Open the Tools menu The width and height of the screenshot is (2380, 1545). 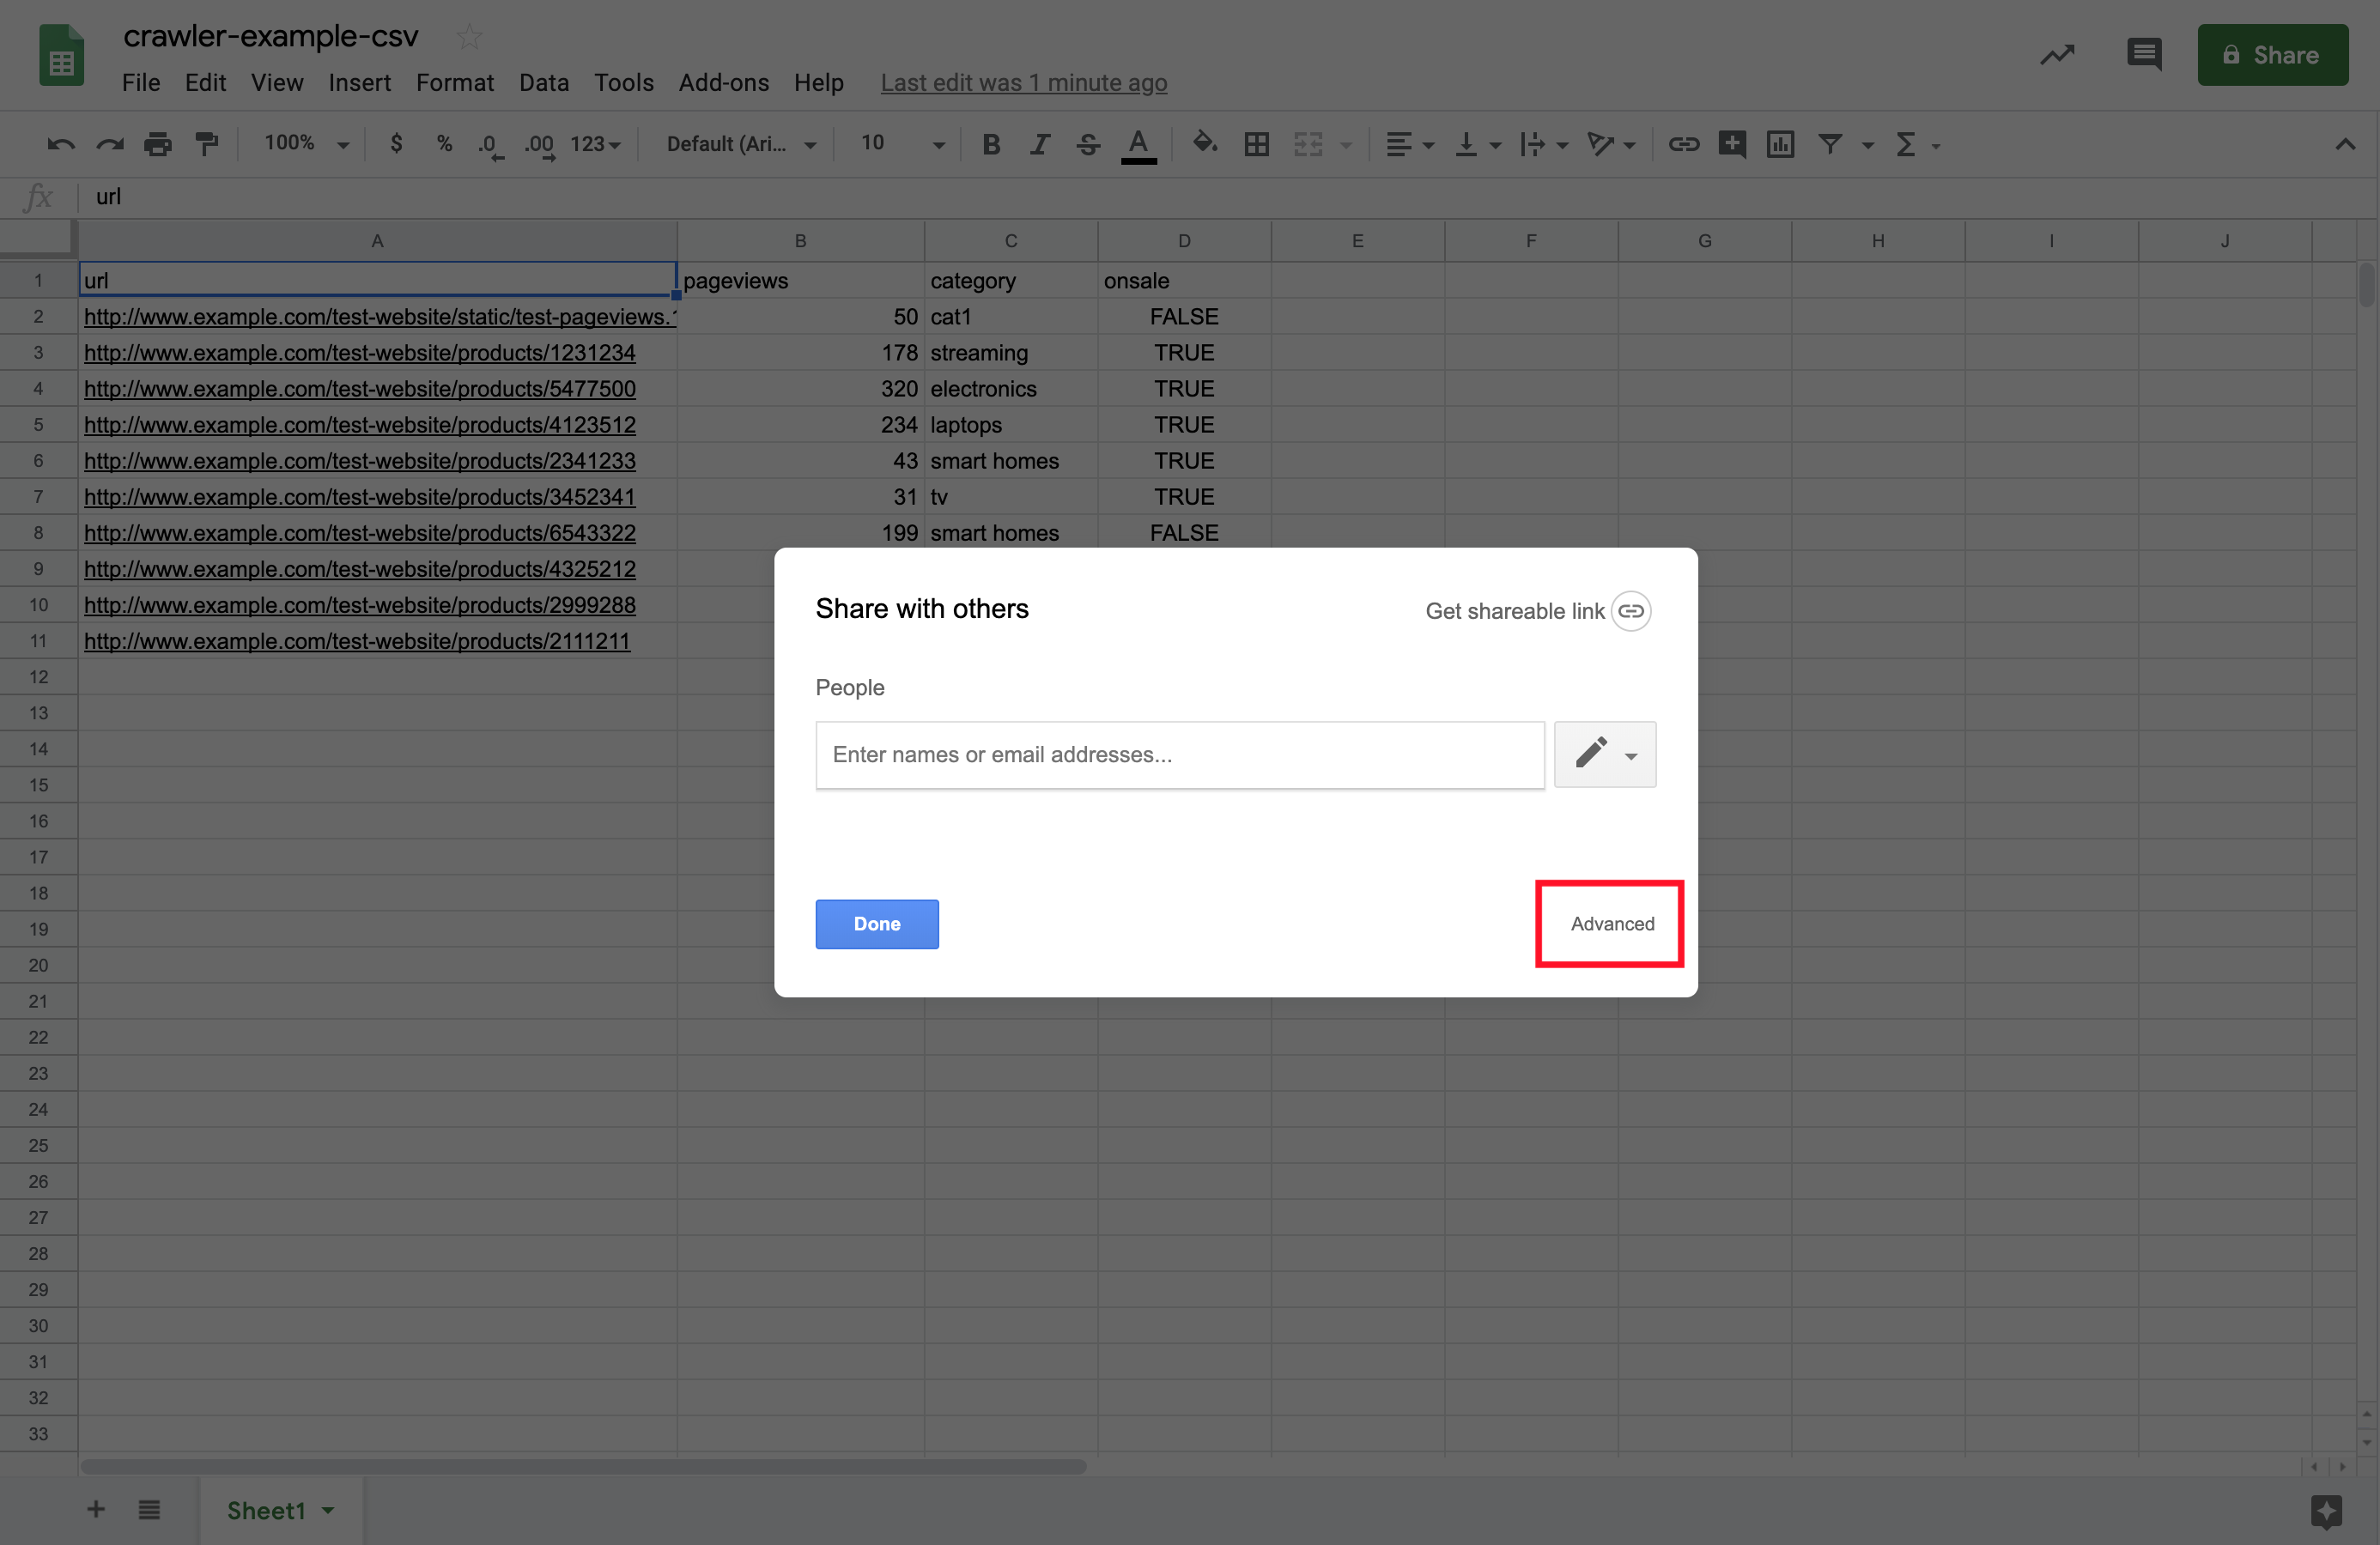[622, 82]
